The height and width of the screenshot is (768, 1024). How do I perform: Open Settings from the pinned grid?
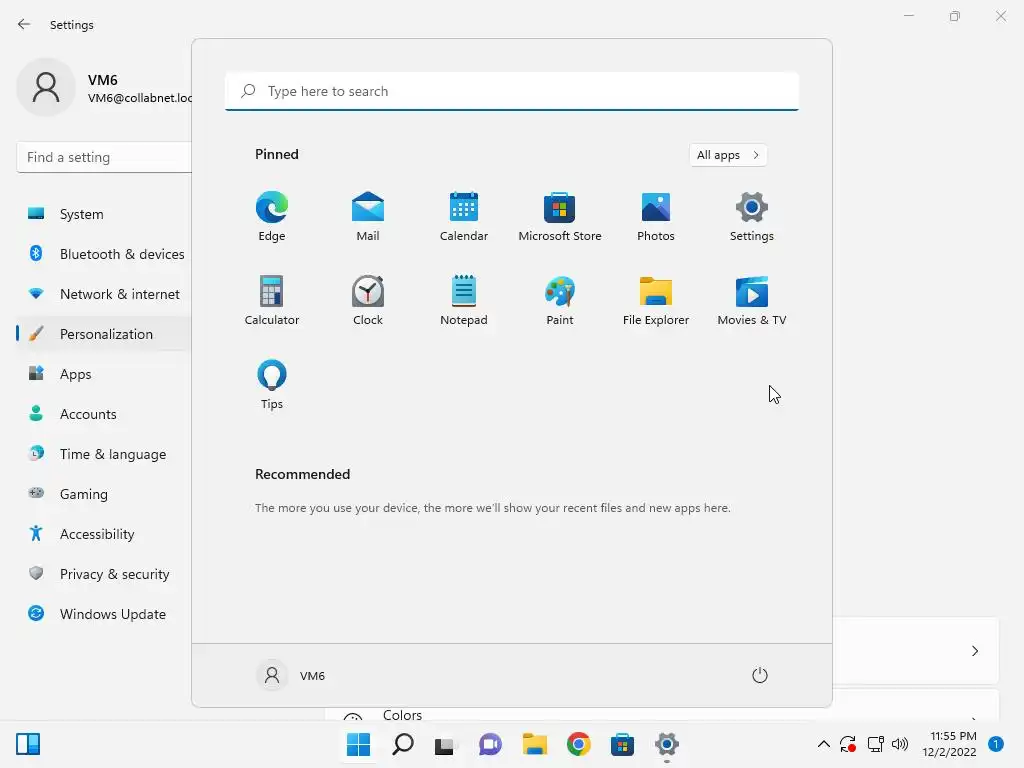click(x=752, y=217)
